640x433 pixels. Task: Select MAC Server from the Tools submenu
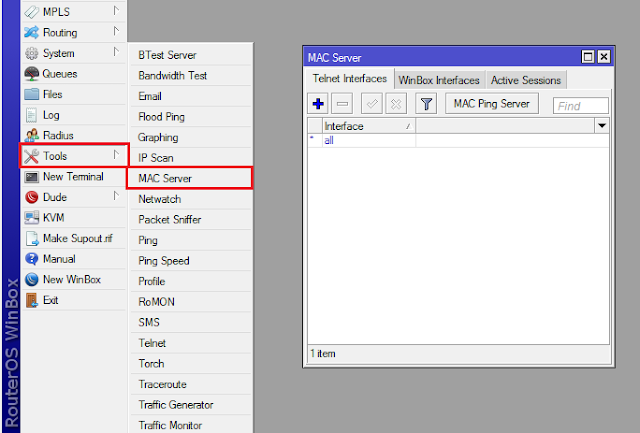190,178
